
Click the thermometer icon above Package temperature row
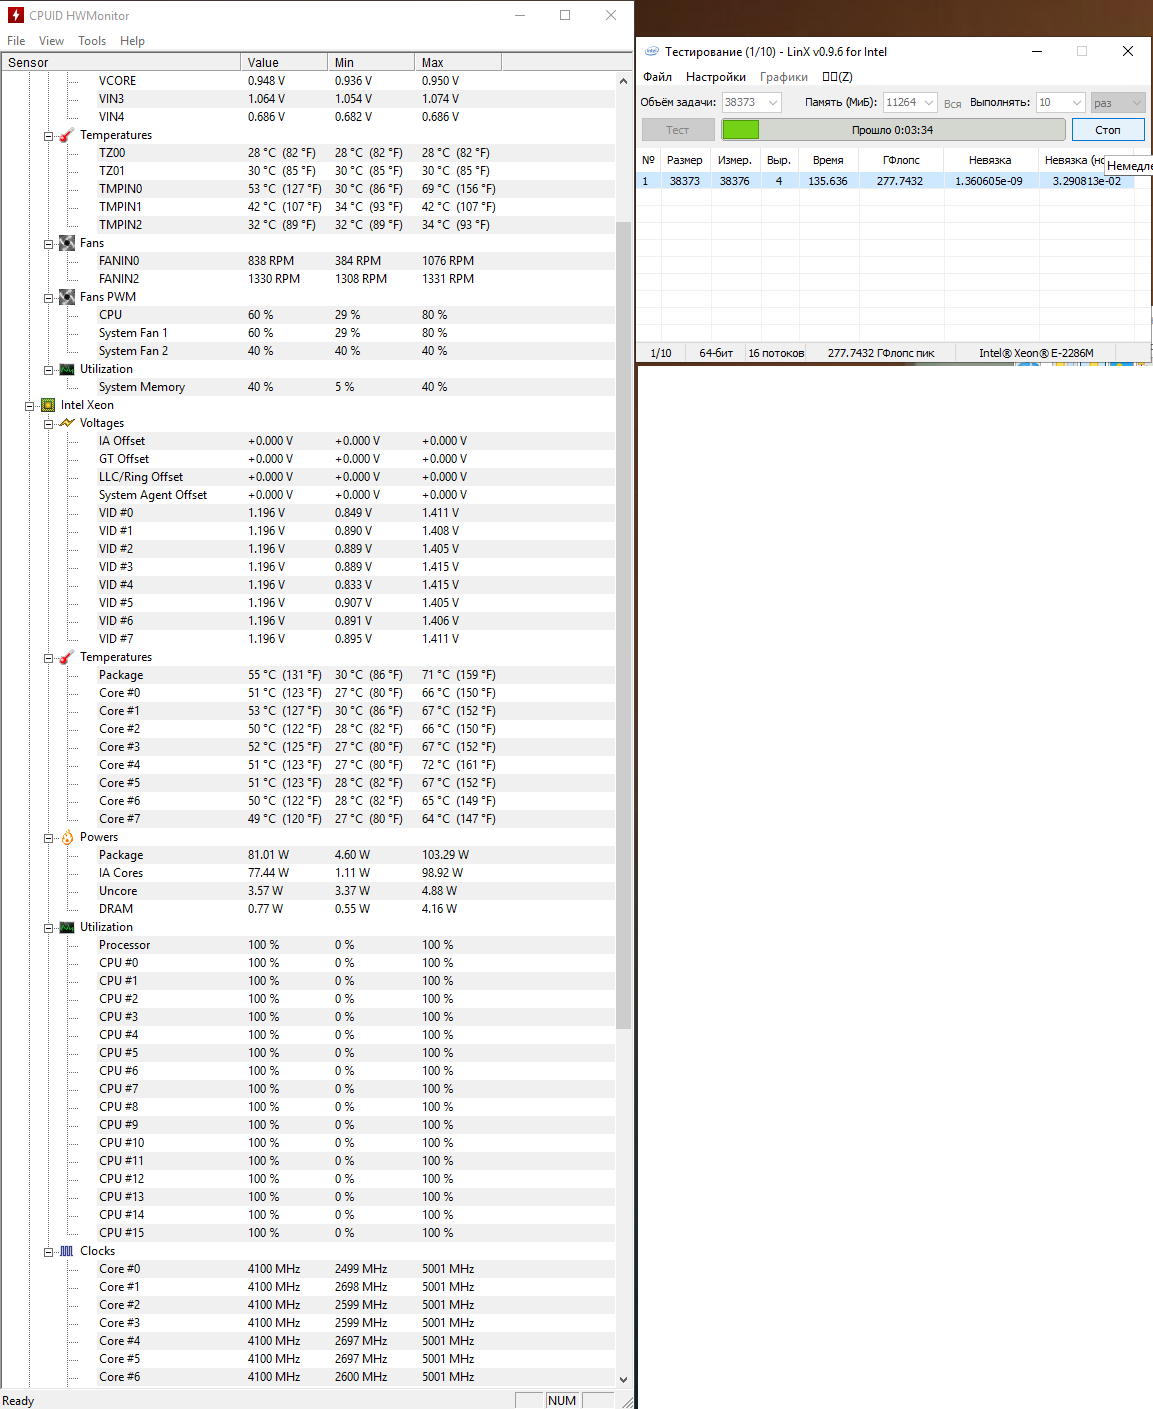point(67,657)
